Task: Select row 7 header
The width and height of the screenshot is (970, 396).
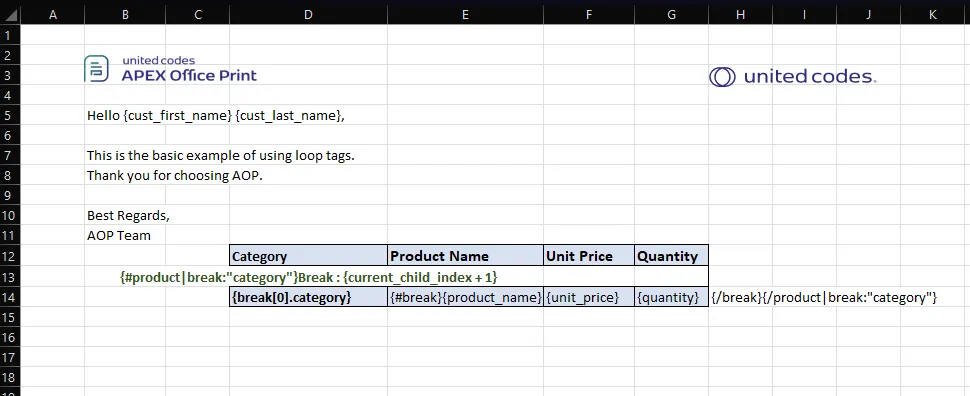Action: coord(10,156)
